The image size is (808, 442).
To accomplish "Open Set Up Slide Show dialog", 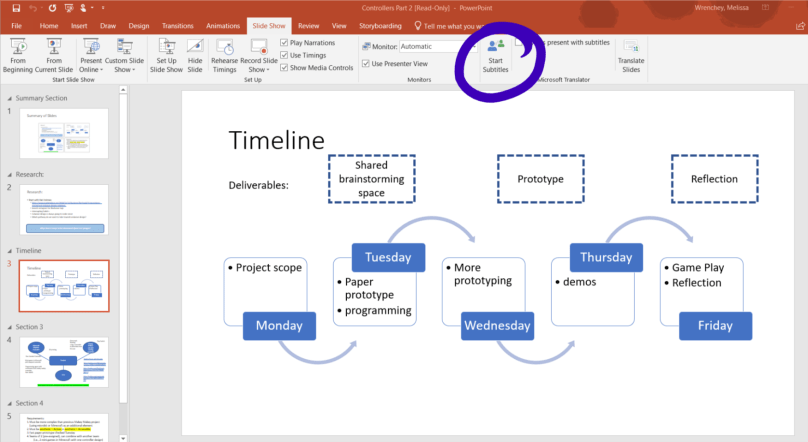I will [166, 56].
